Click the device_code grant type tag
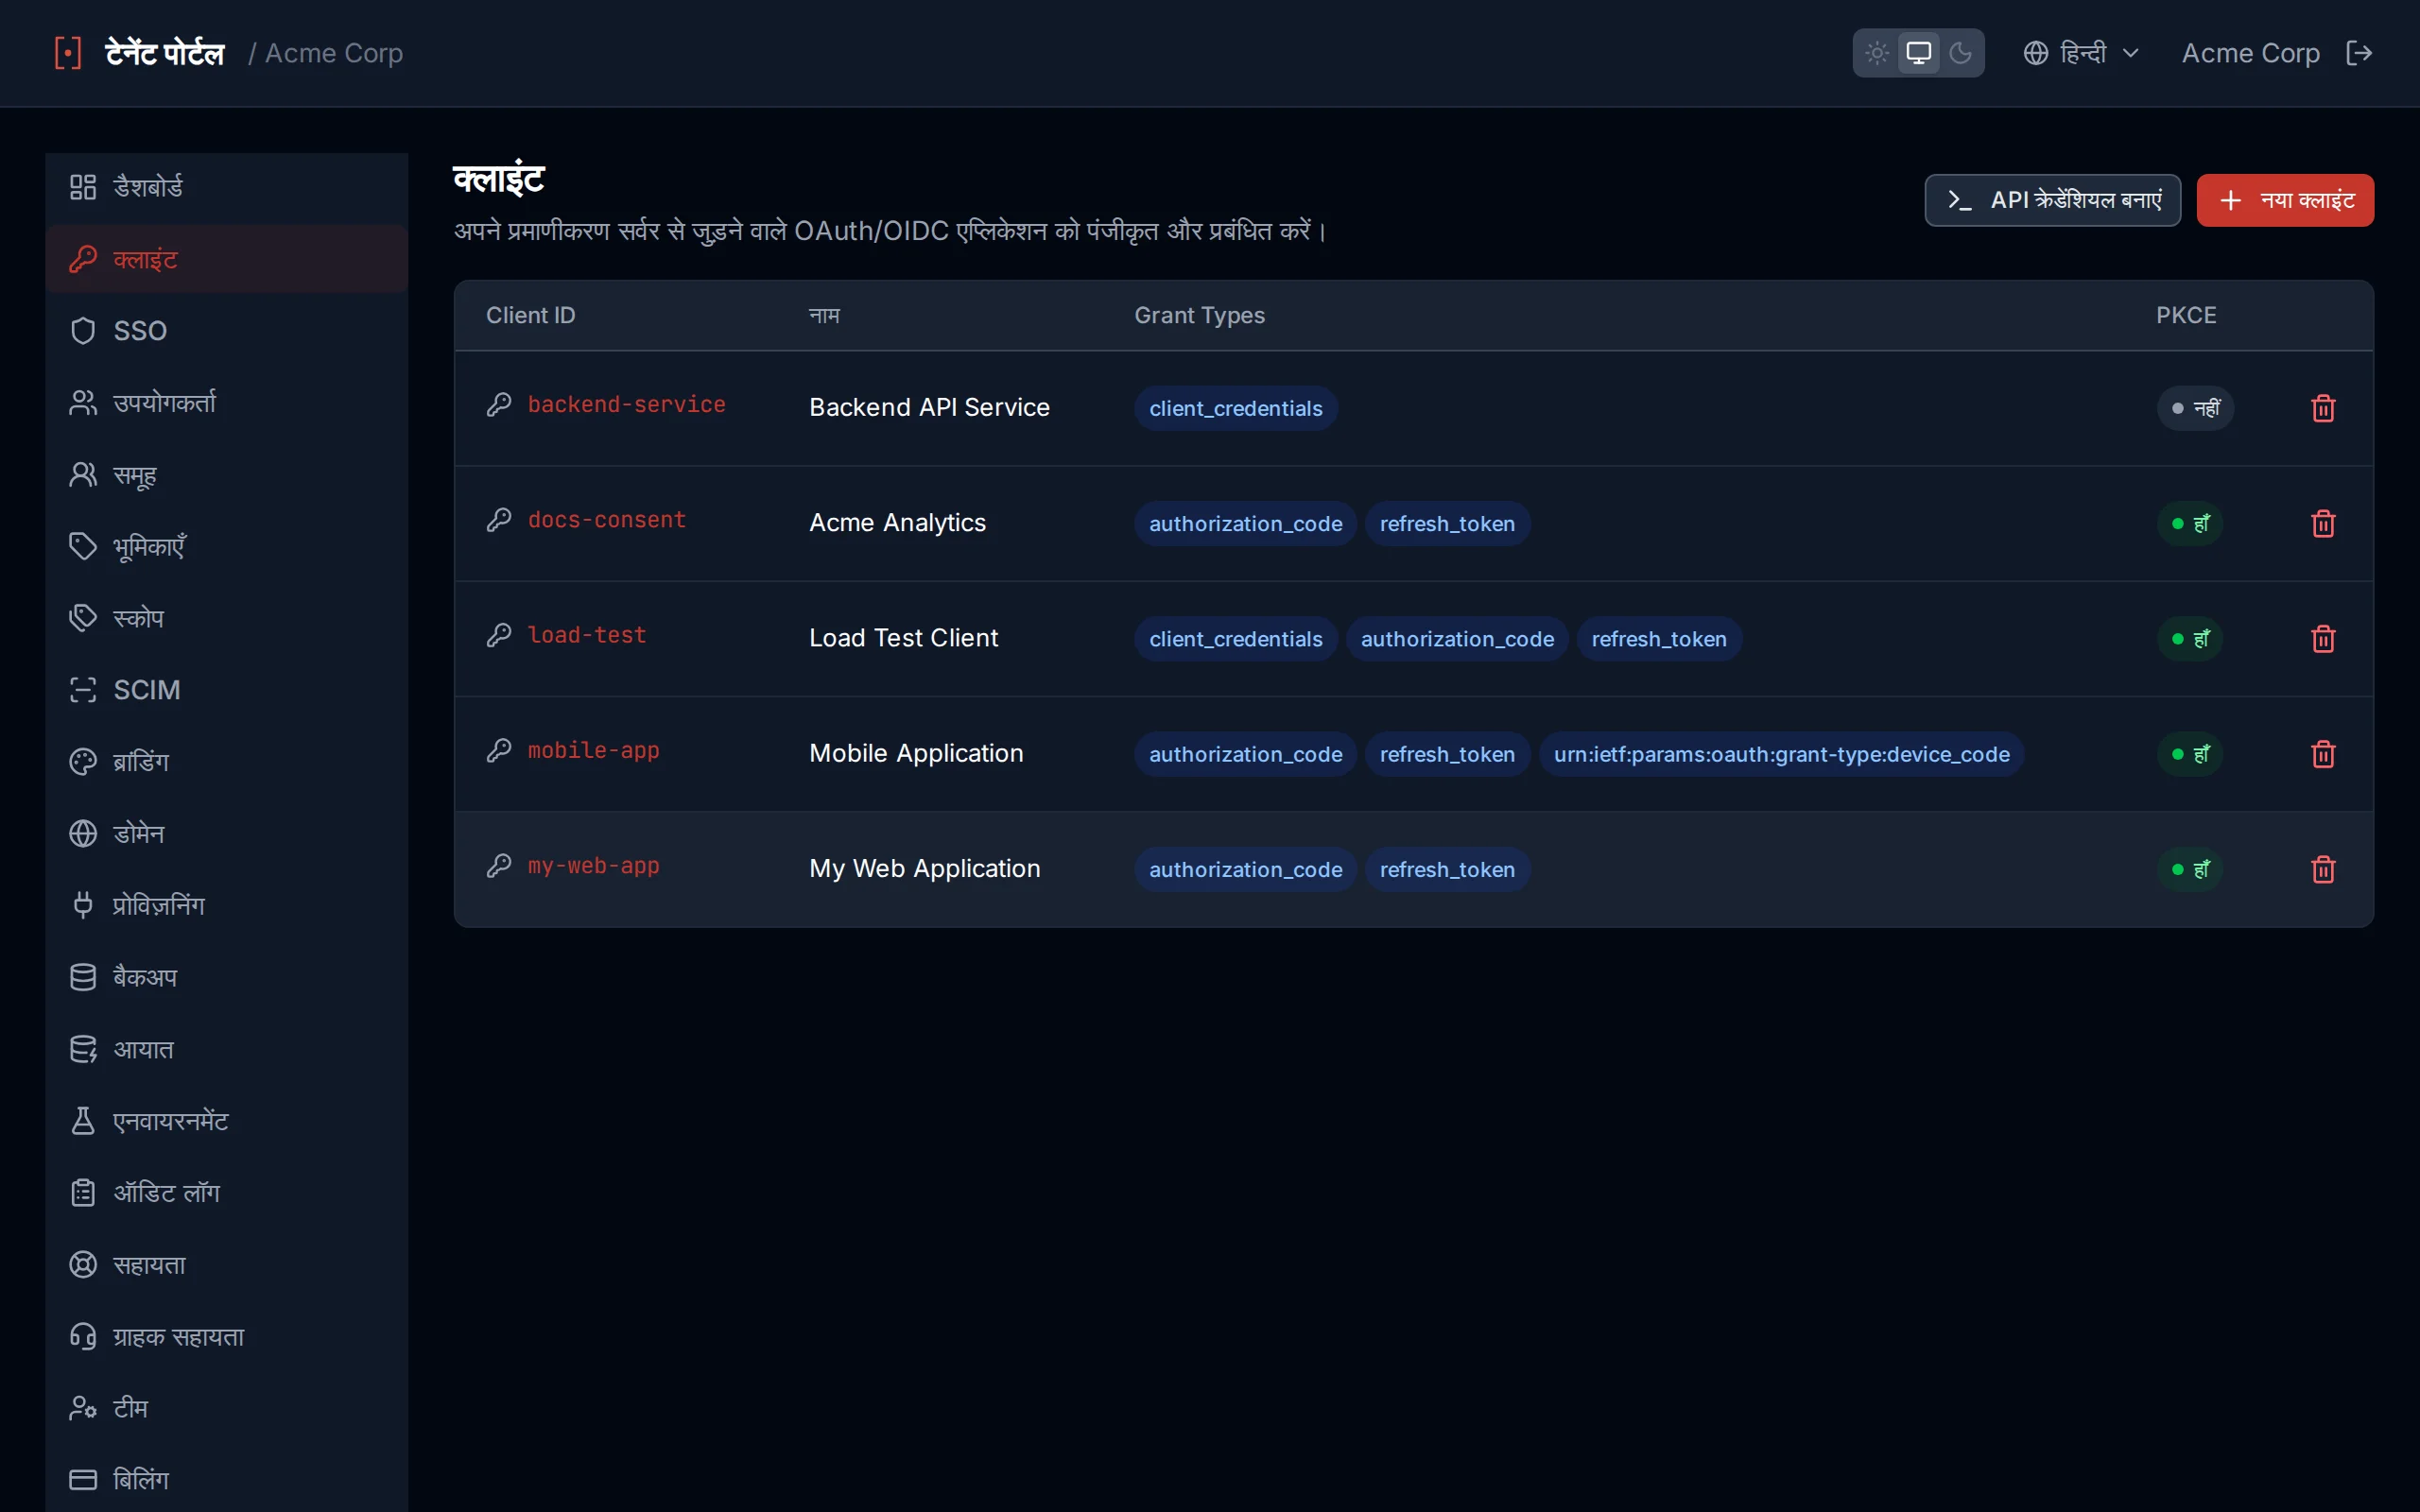Viewport: 2420px width, 1512px height. pyautogui.click(x=1781, y=754)
